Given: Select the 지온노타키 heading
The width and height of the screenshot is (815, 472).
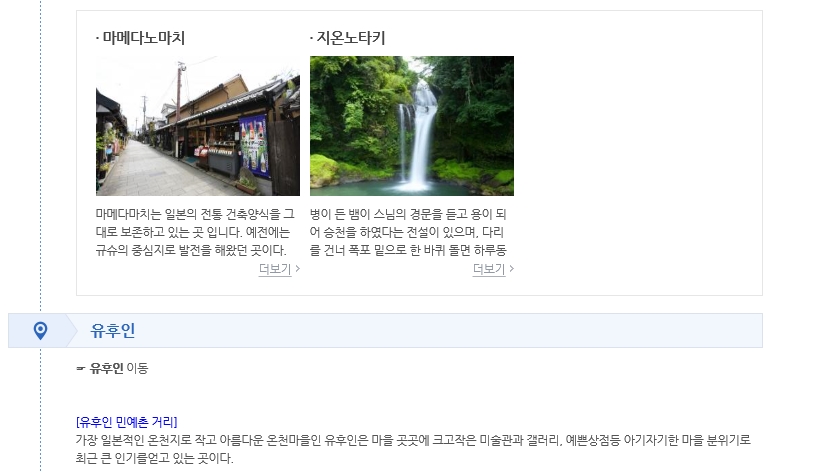Looking at the screenshot, I should tap(348, 38).
